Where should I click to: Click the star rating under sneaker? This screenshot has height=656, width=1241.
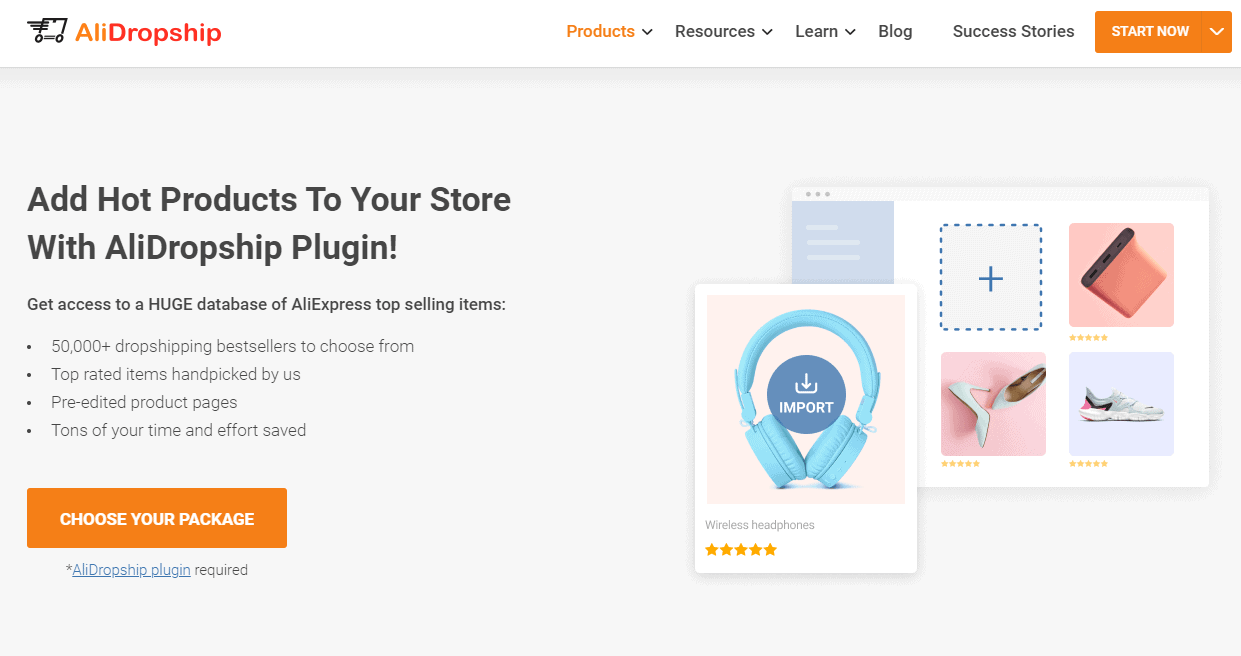click(x=1088, y=464)
